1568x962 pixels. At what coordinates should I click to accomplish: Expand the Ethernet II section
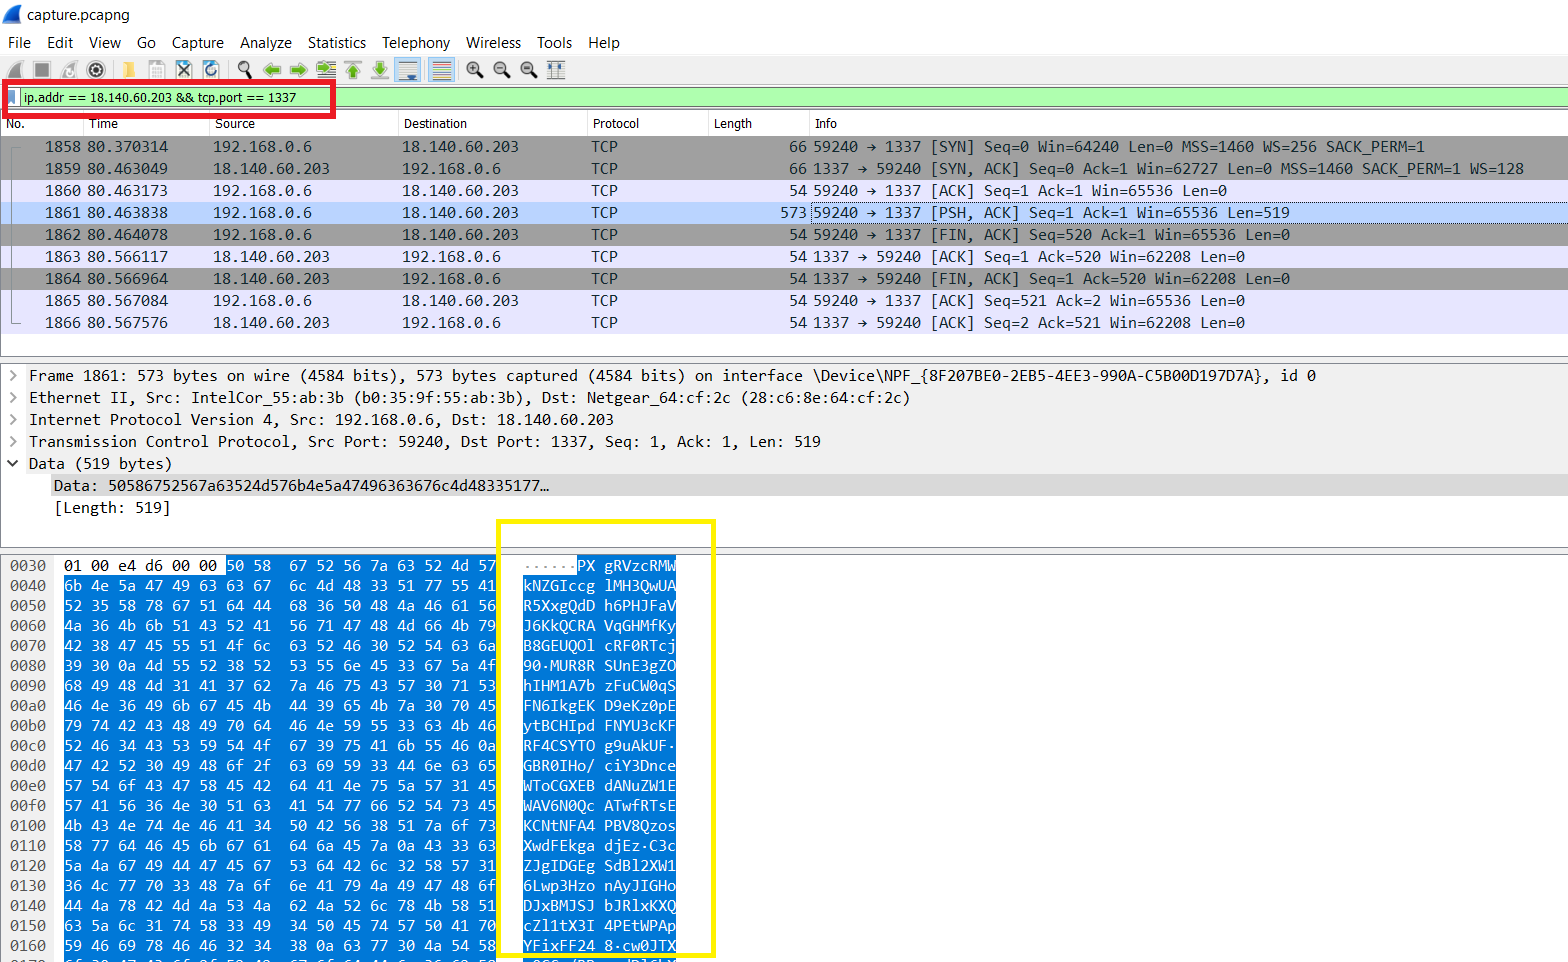(x=13, y=398)
